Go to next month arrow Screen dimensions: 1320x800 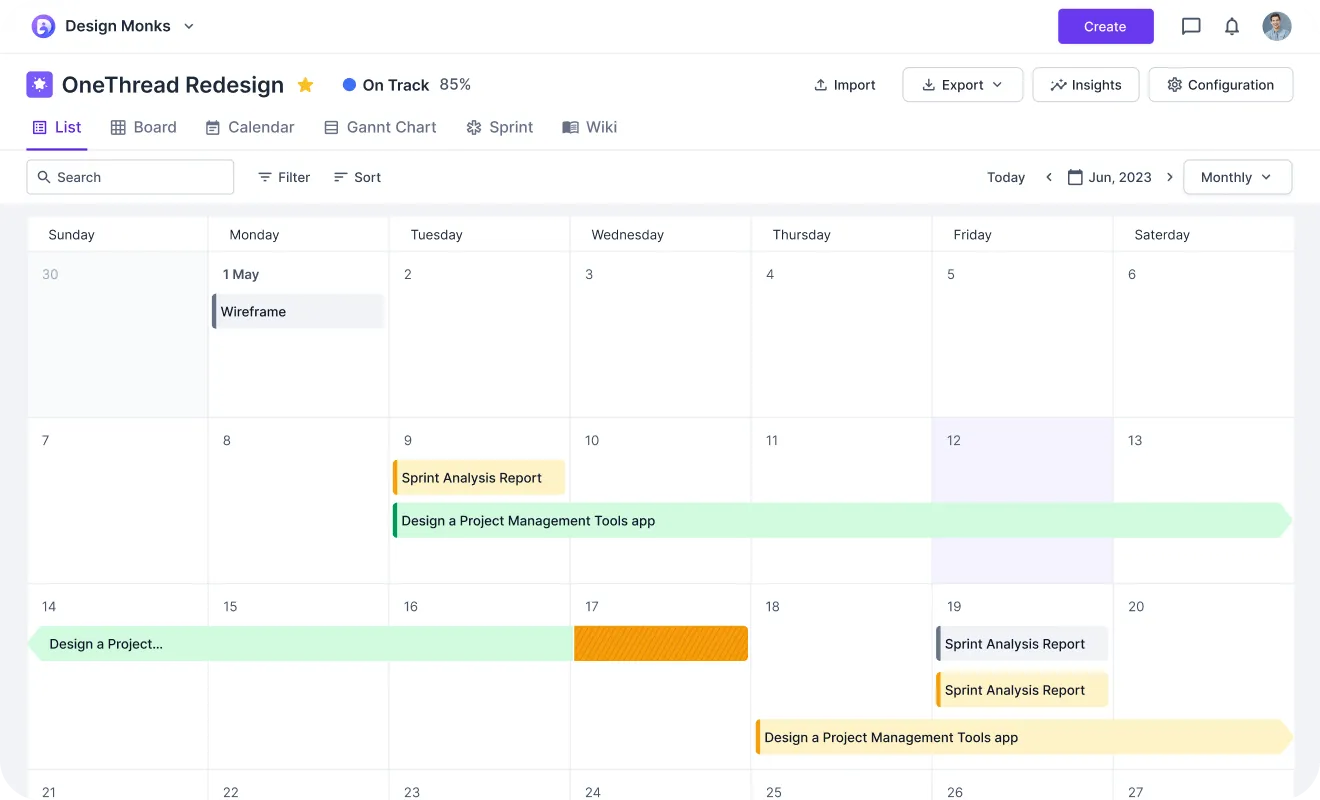(1170, 177)
